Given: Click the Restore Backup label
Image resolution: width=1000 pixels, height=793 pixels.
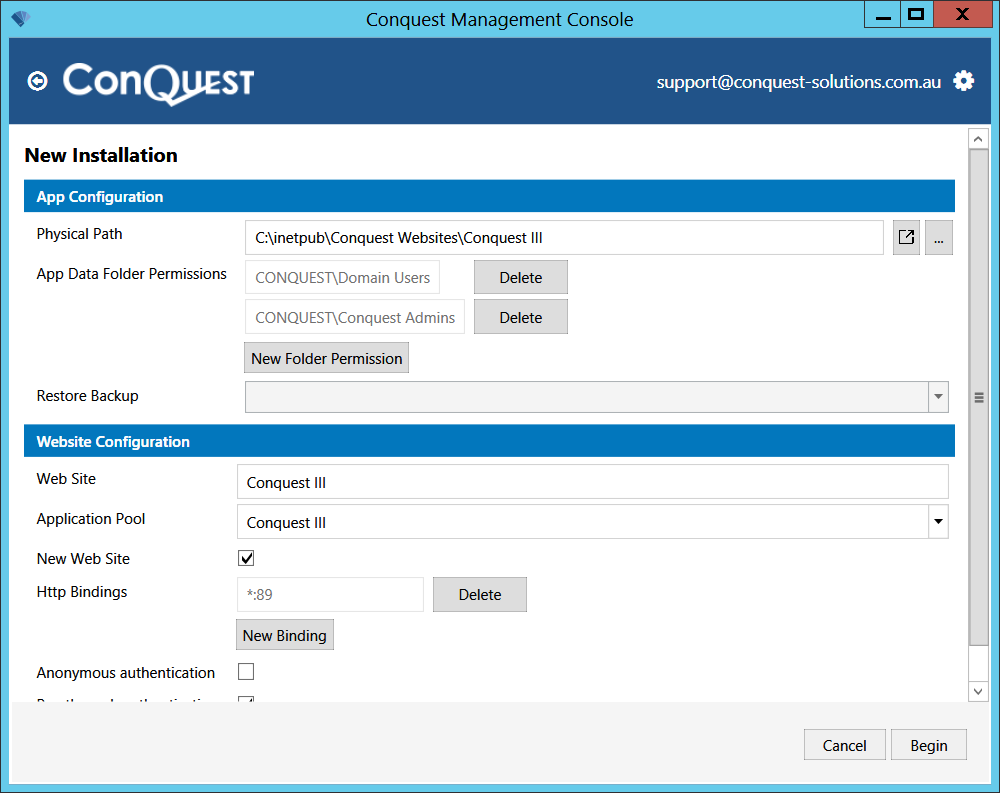Looking at the screenshot, I should pyautogui.click(x=87, y=396).
